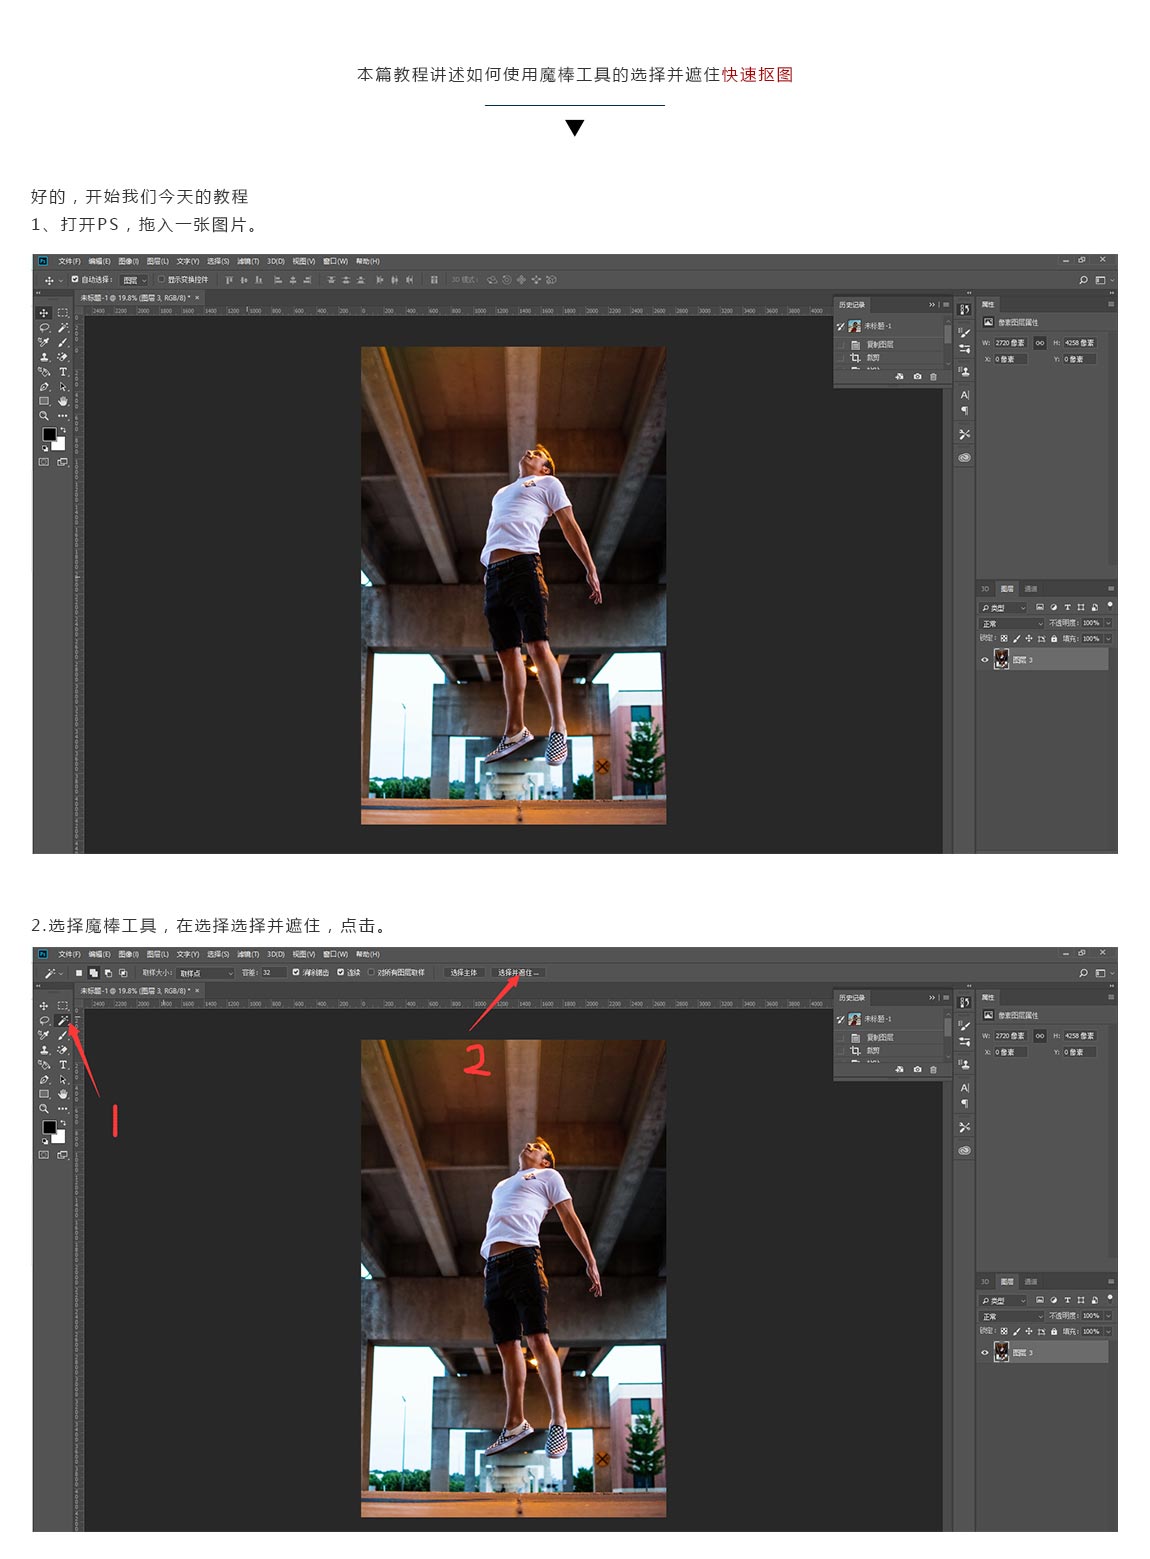Click the foreground black color swatch in upper screenshot
Screen dimensions: 1150x1559
click(x=49, y=434)
